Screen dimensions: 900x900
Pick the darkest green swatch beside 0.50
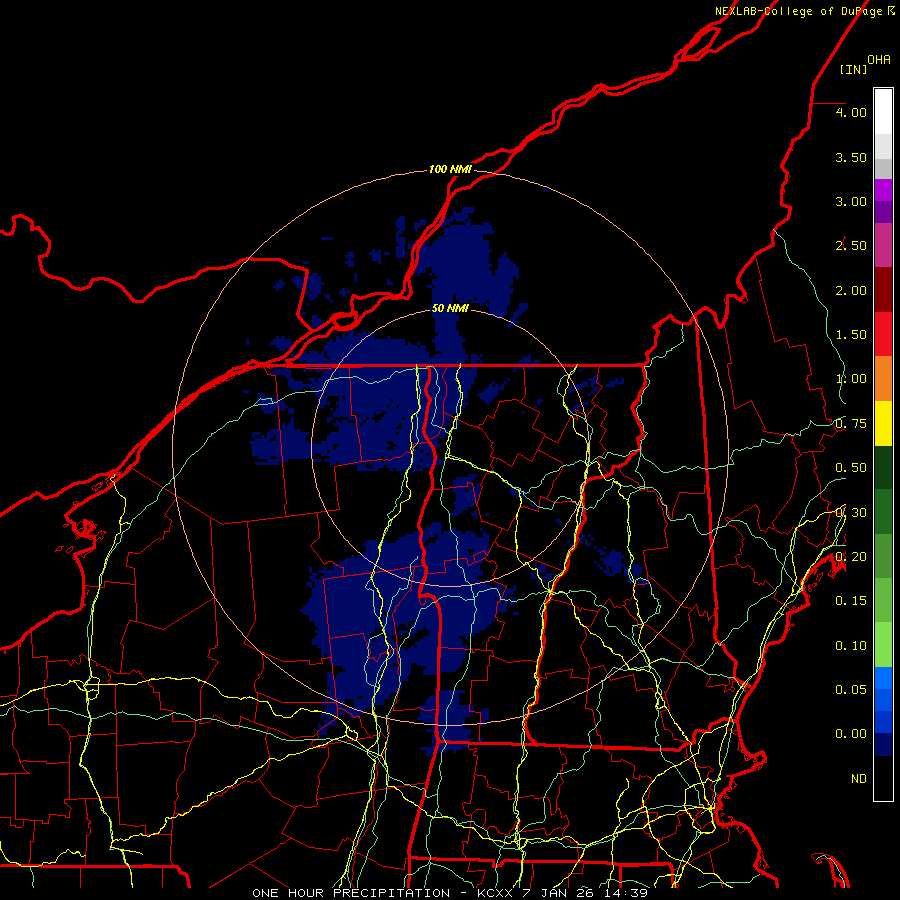click(883, 467)
